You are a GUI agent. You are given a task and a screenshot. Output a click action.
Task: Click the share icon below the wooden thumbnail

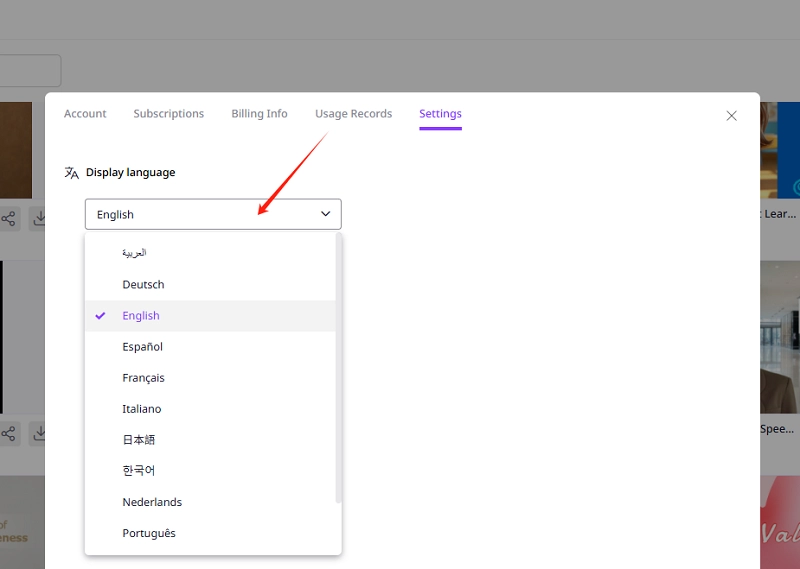coord(9,218)
